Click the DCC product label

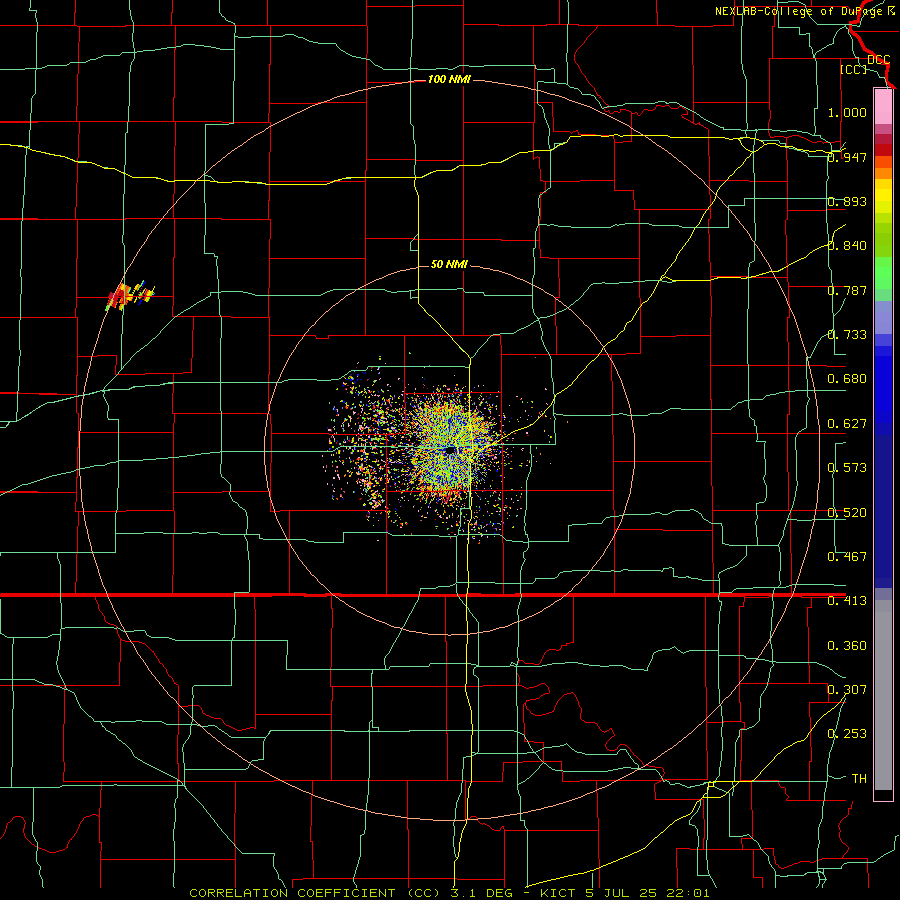[878, 60]
